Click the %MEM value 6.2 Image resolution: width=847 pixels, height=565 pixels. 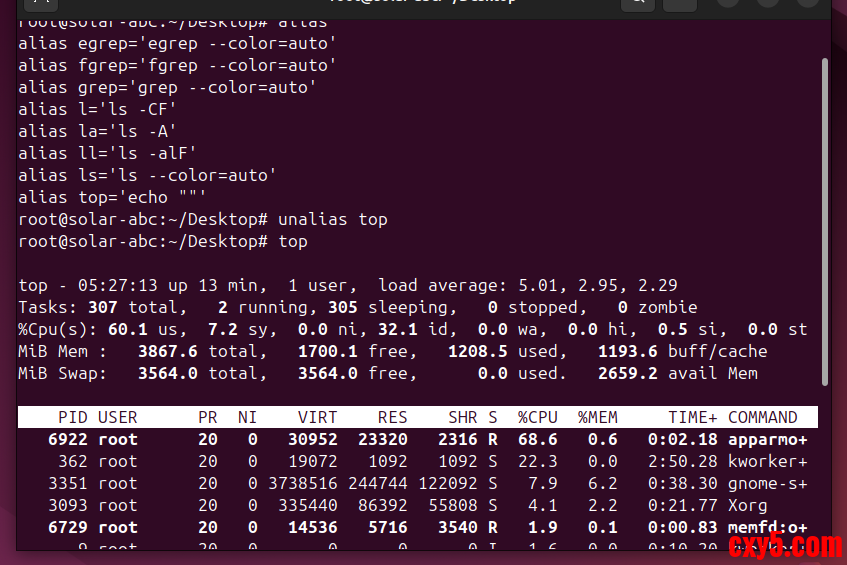[x=602, y=483]
